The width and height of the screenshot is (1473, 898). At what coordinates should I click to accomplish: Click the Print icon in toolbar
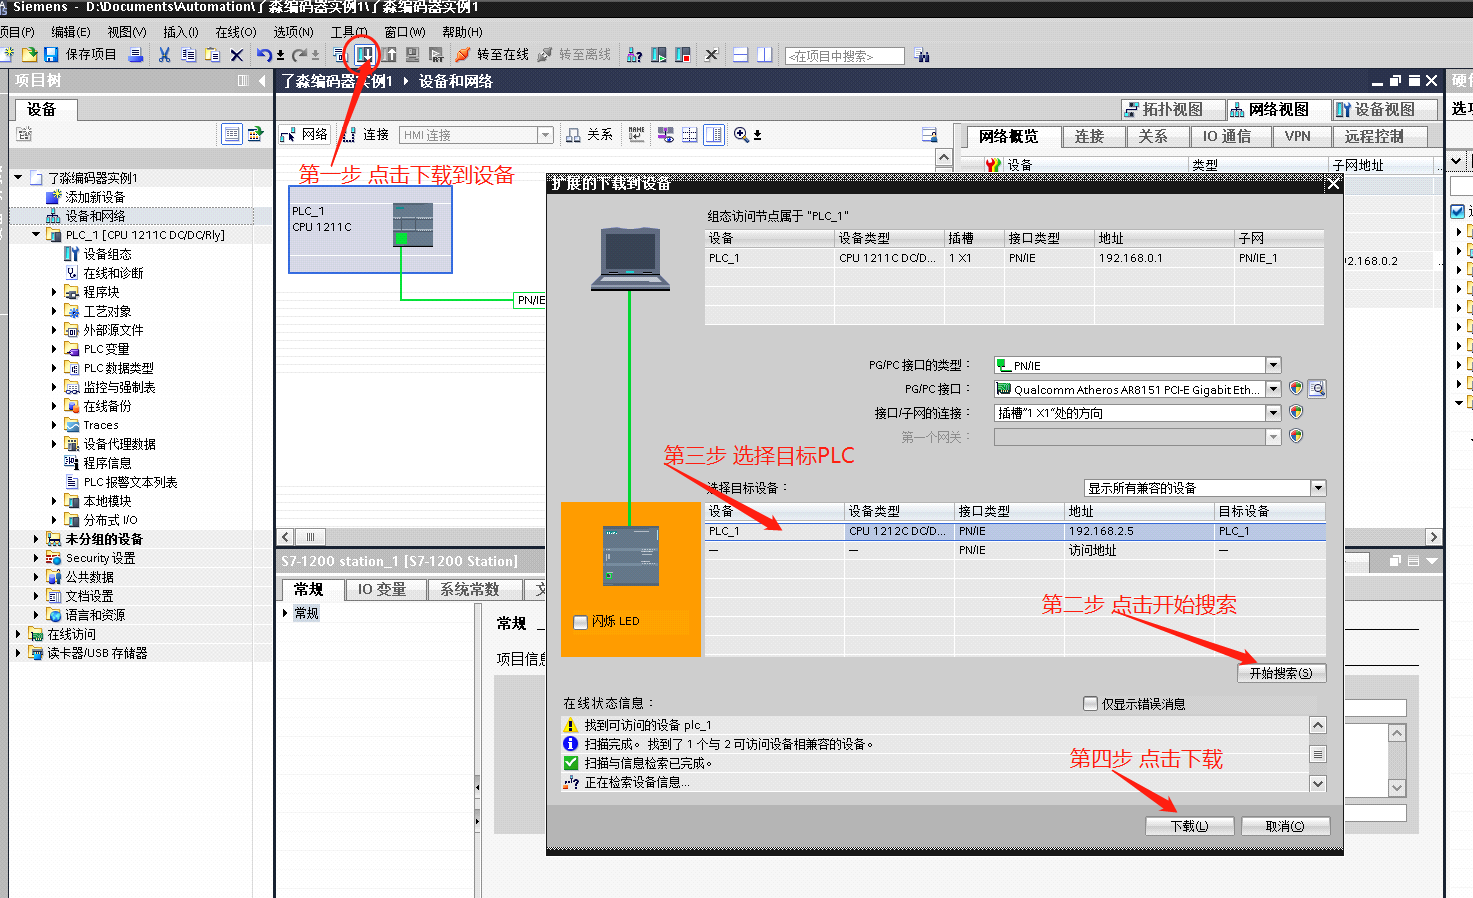coord(135,55)
